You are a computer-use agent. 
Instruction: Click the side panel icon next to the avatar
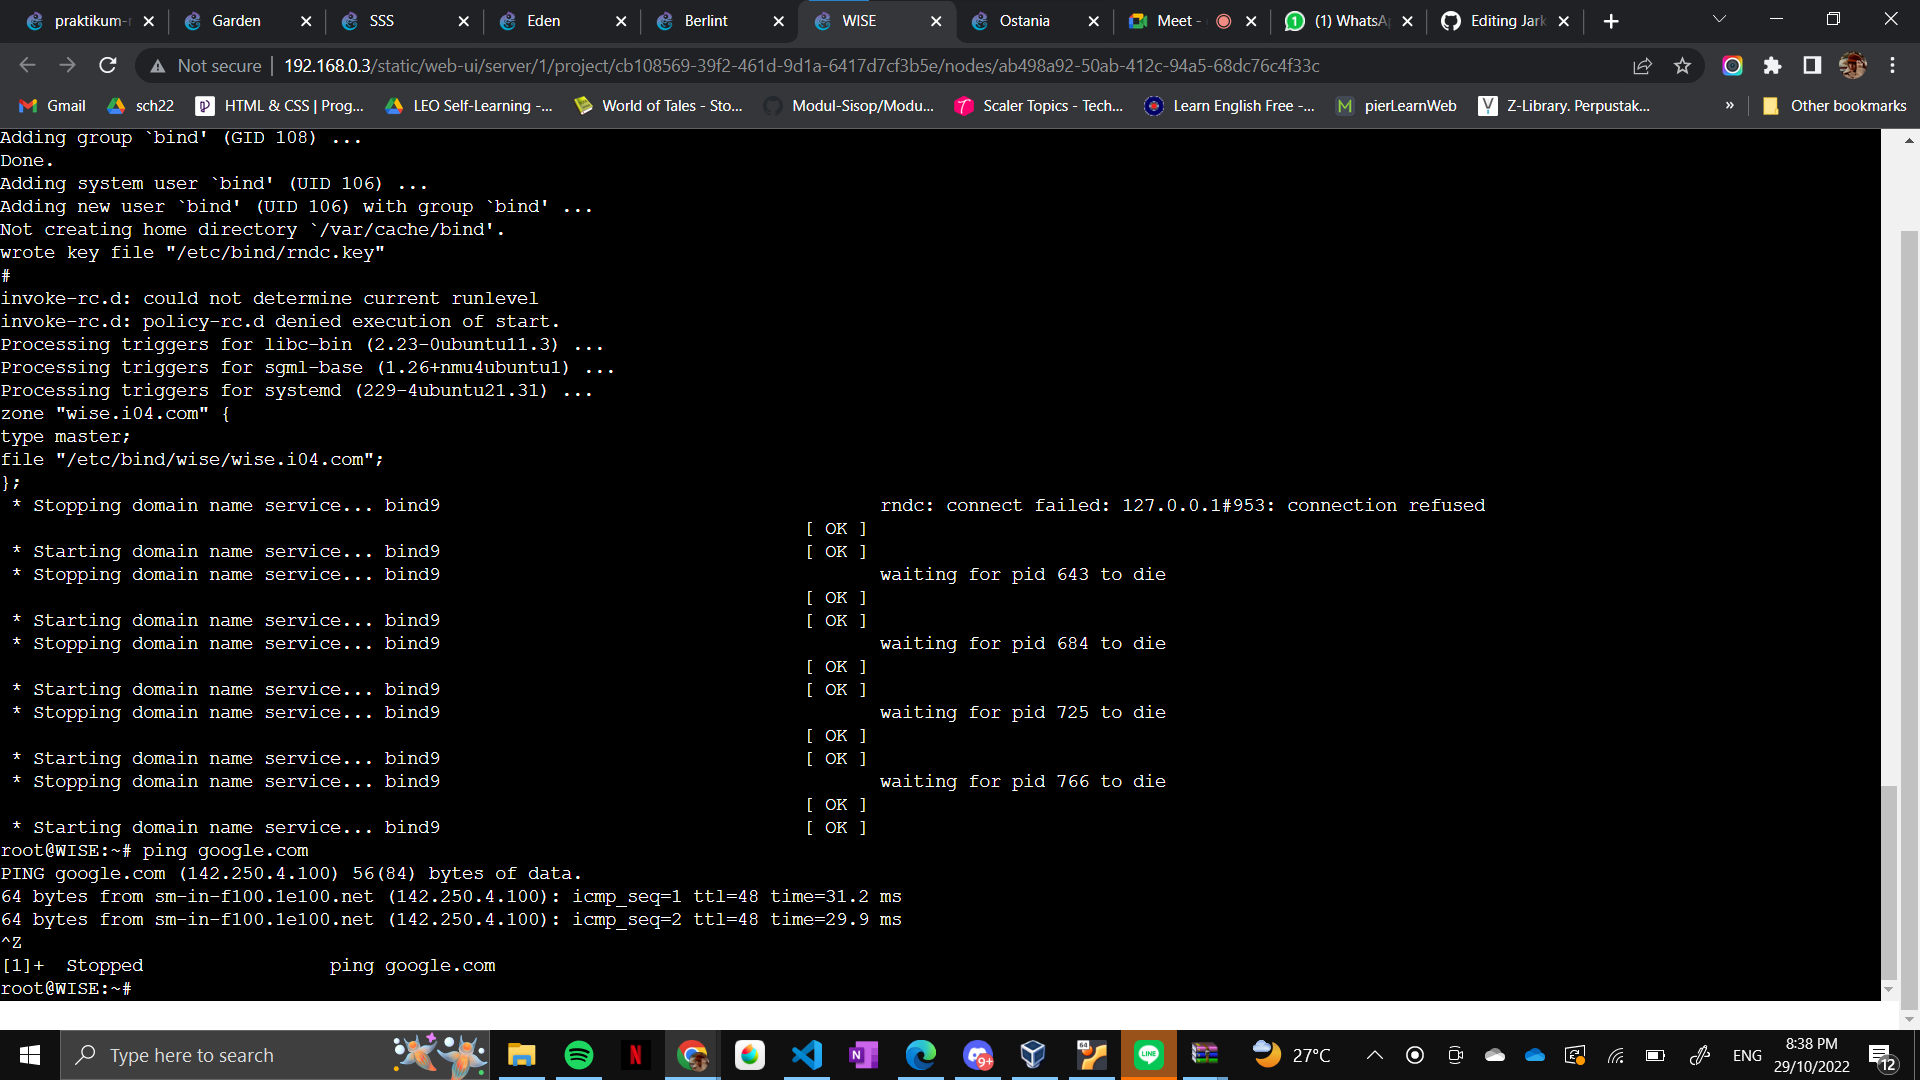(1811, 65)
